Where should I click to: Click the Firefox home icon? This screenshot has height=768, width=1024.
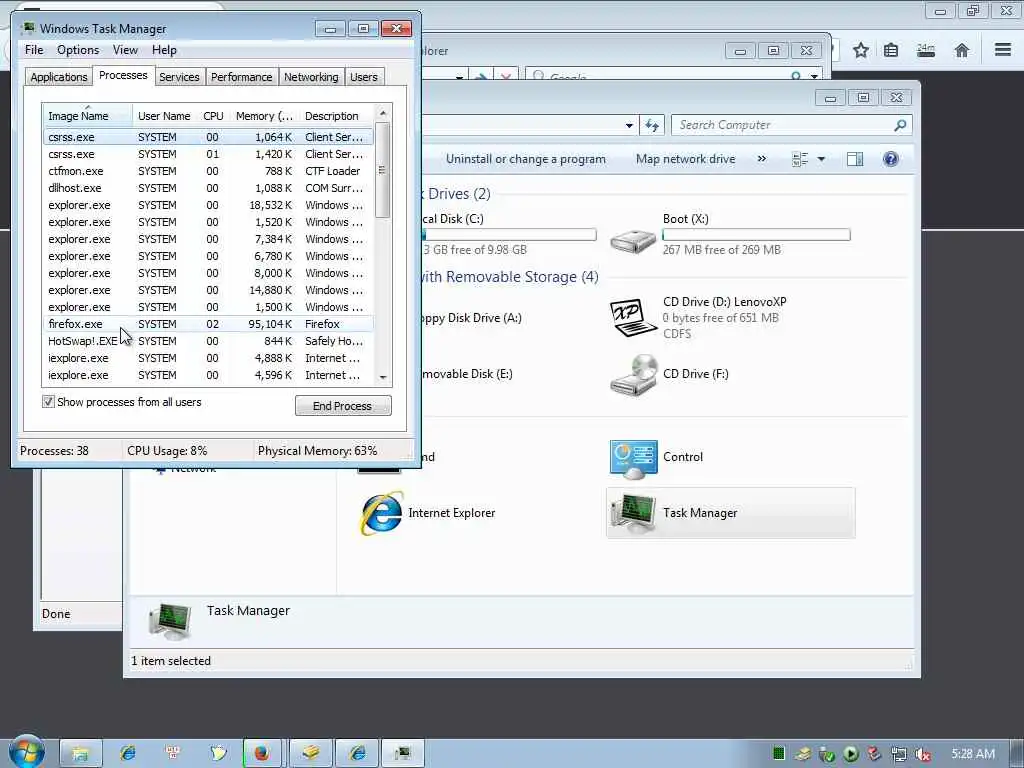961,50
